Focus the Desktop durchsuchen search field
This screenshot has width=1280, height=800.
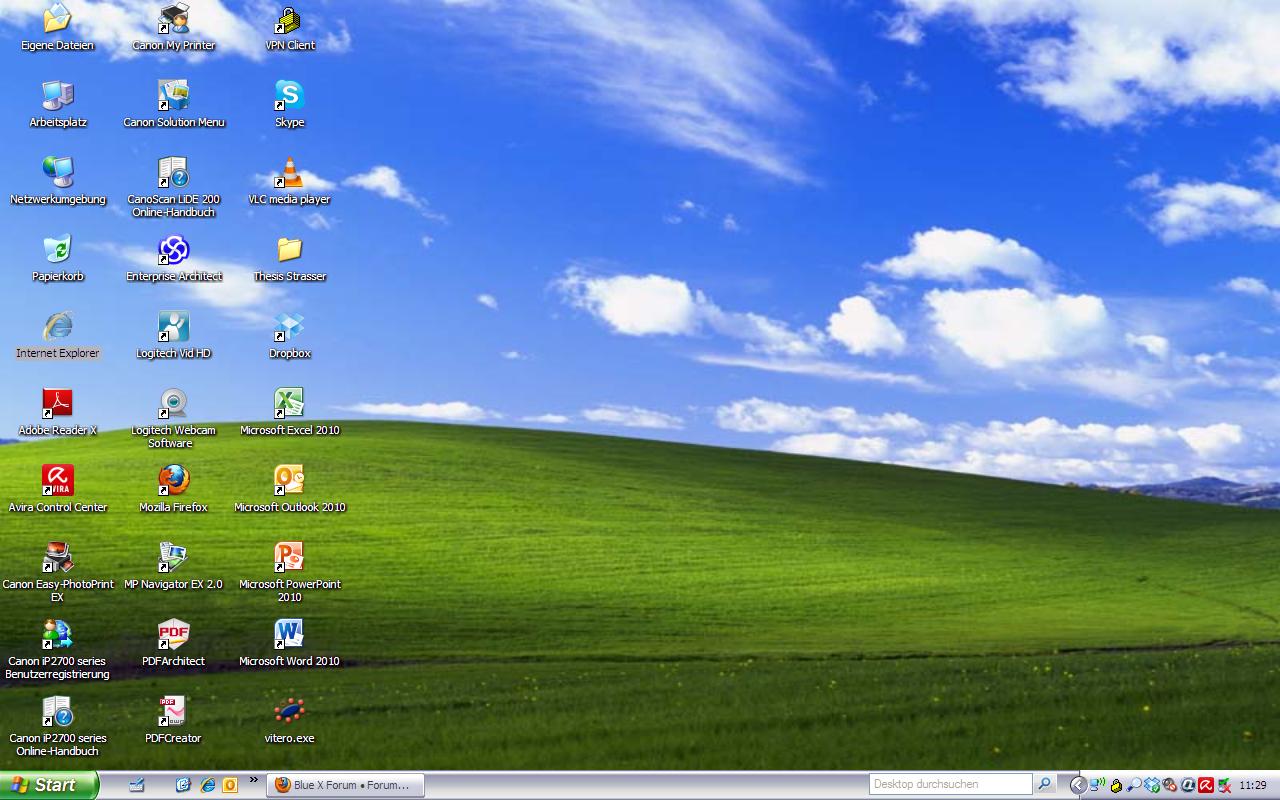(x=950, y=785)
